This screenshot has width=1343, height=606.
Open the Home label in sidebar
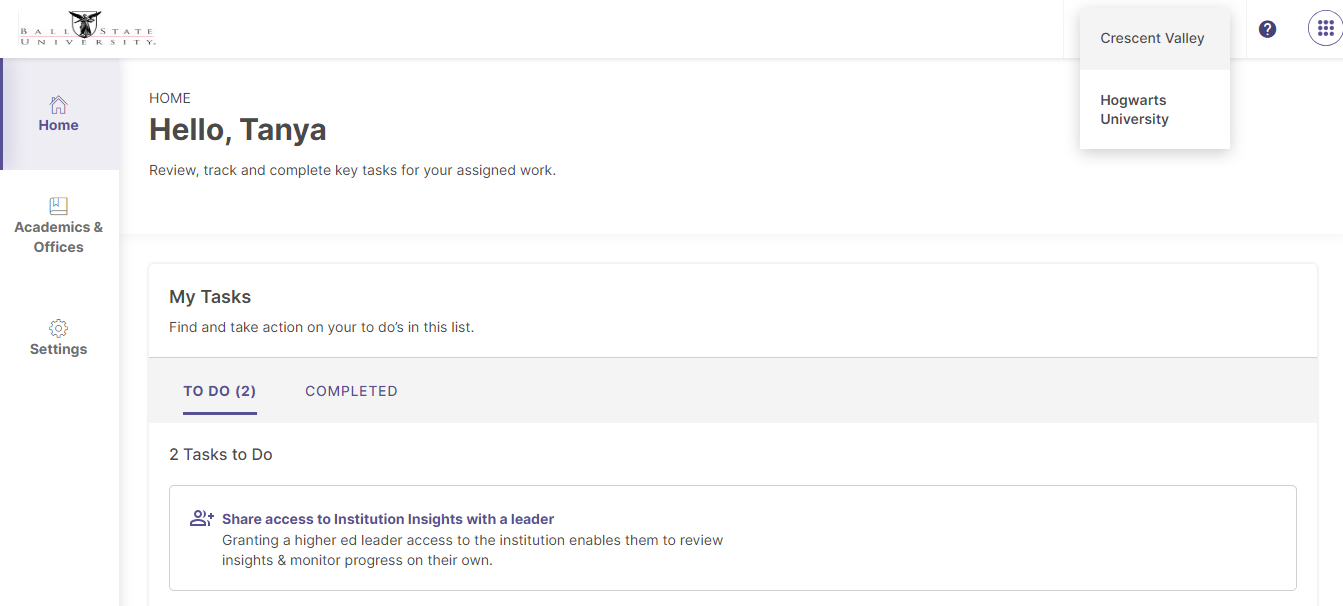[59, 126]
